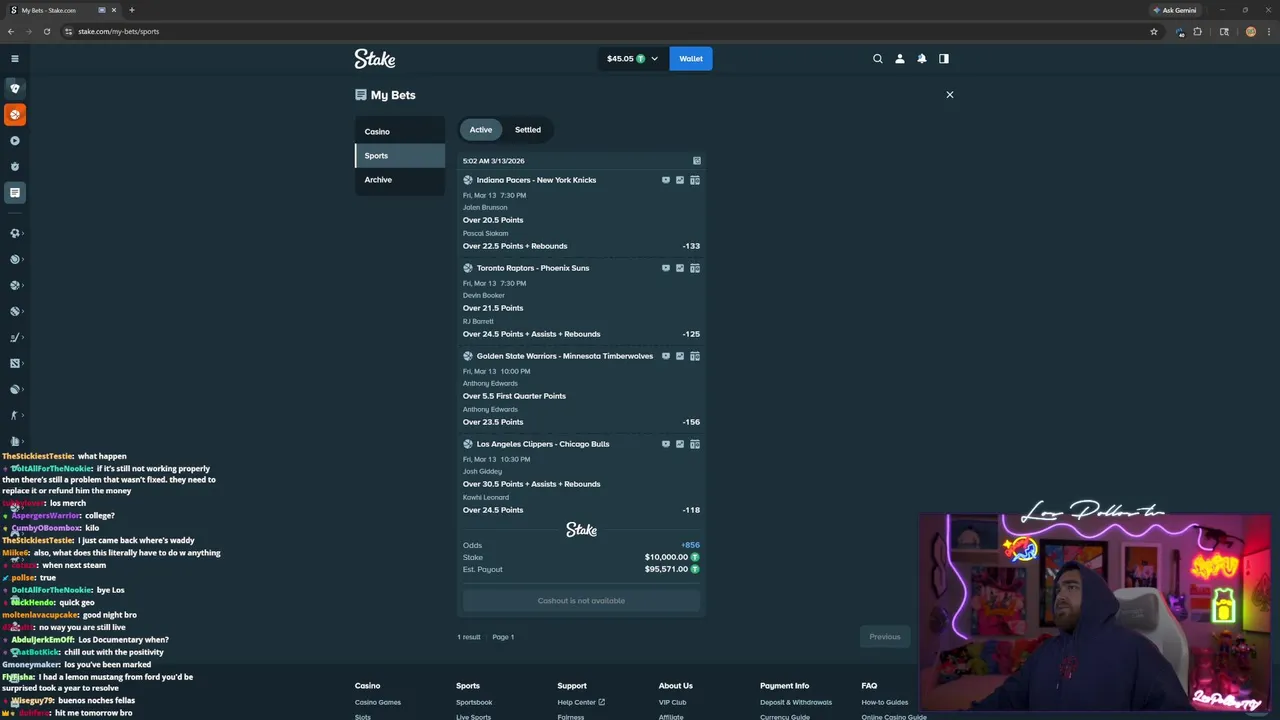
Task: Open a new browser tab with the plus
Action: (x=131, y=10)
